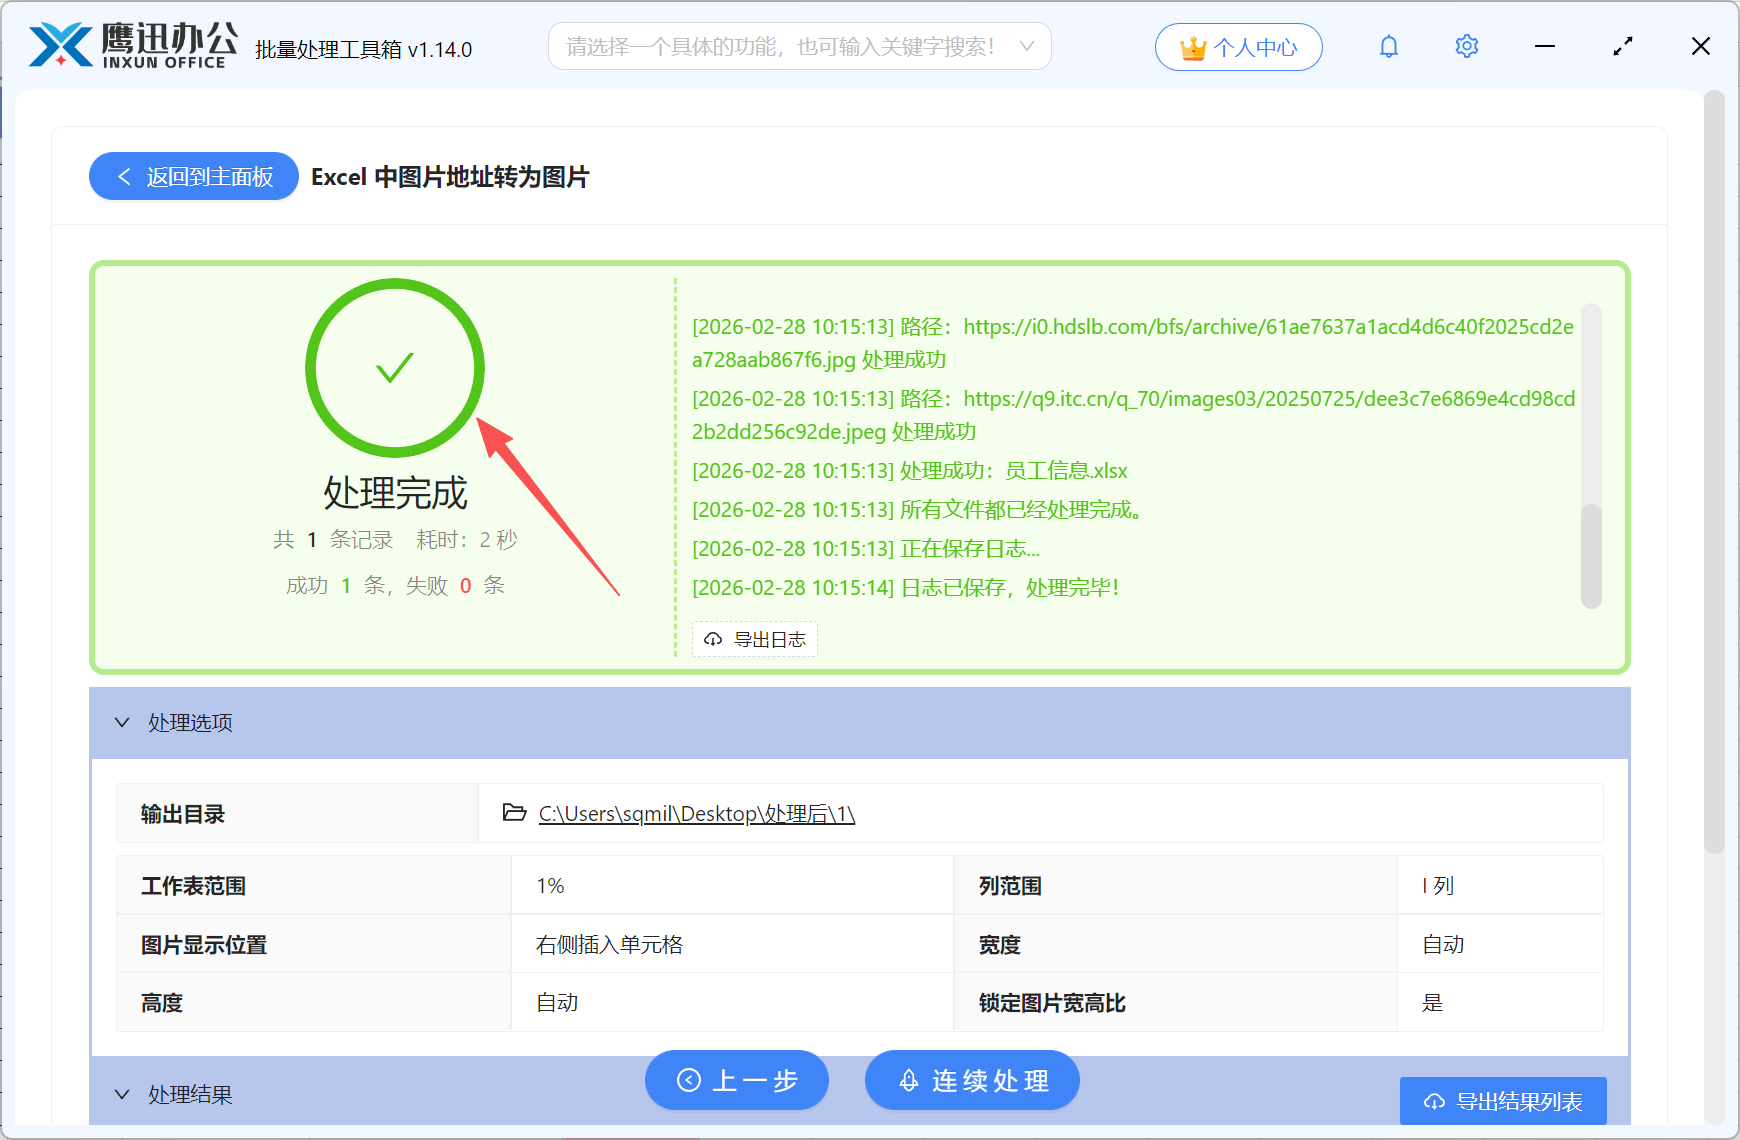
Task: Click the 连续处理 button
Action: 971,1080
